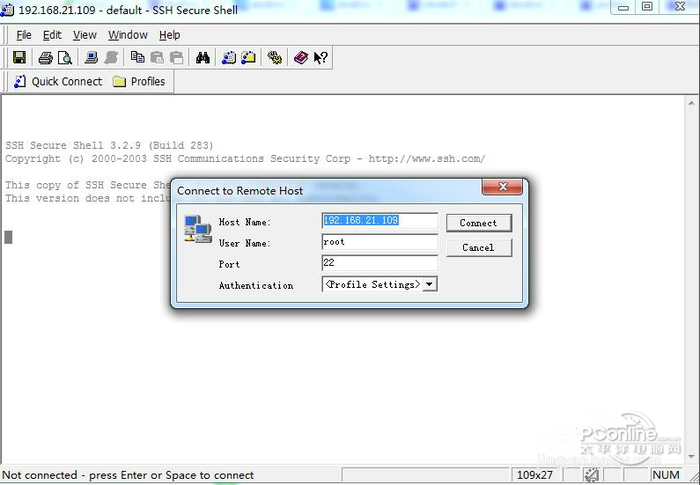
Task: Open the Profiles folder button
Action: coord(139,82)
